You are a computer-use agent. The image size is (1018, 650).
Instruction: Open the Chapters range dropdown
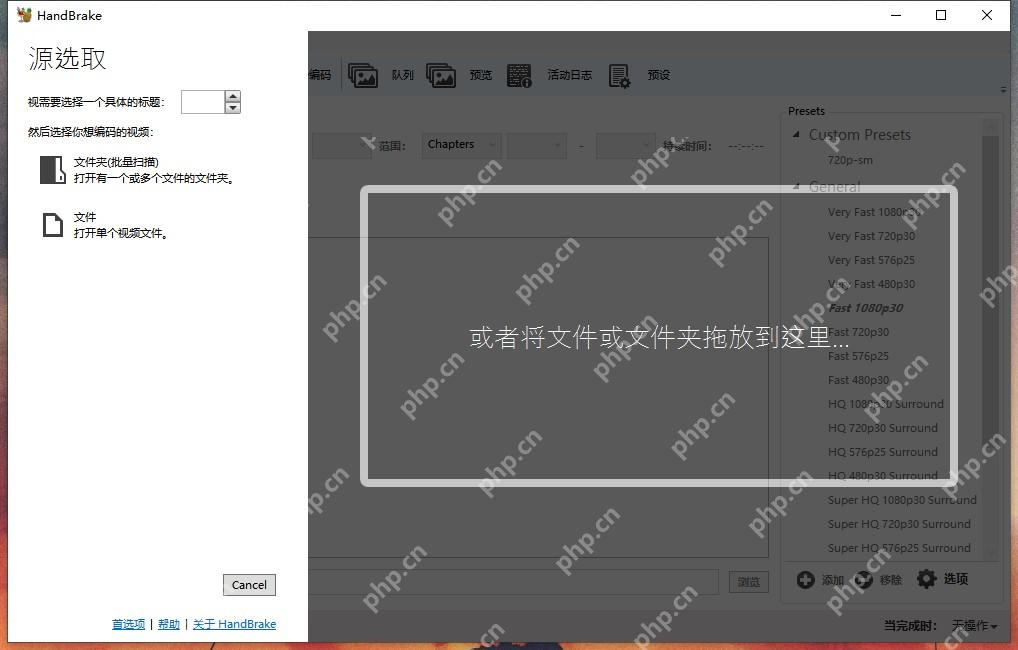(x=461, y=145)
